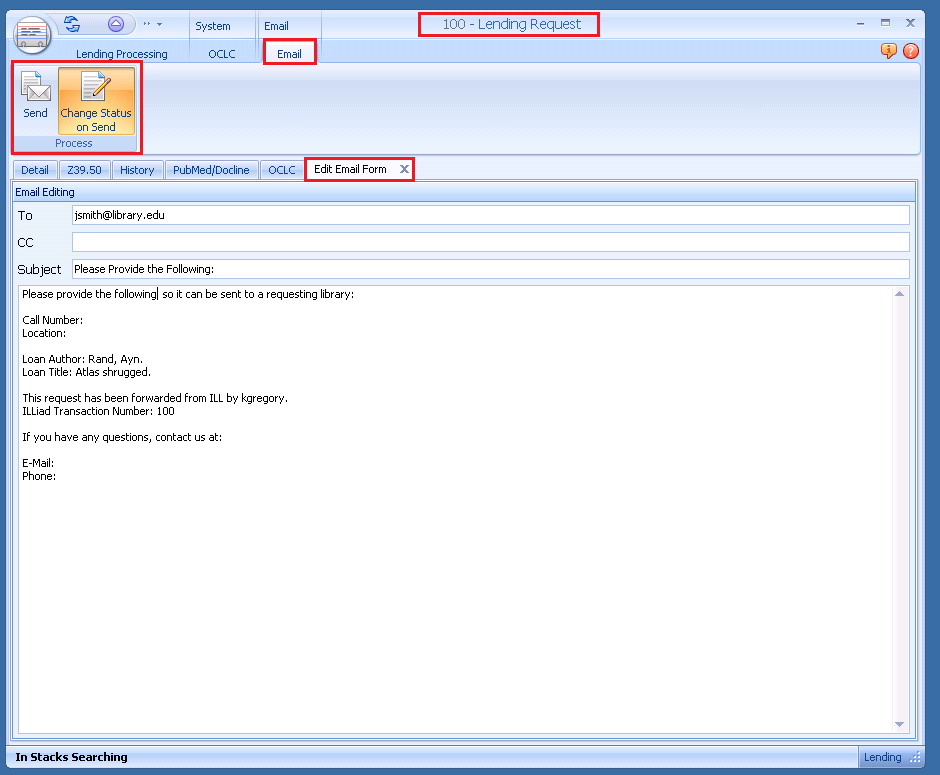940x775 pixels.
Task: Select the Email ribbon tab
Action: (289, 54)
